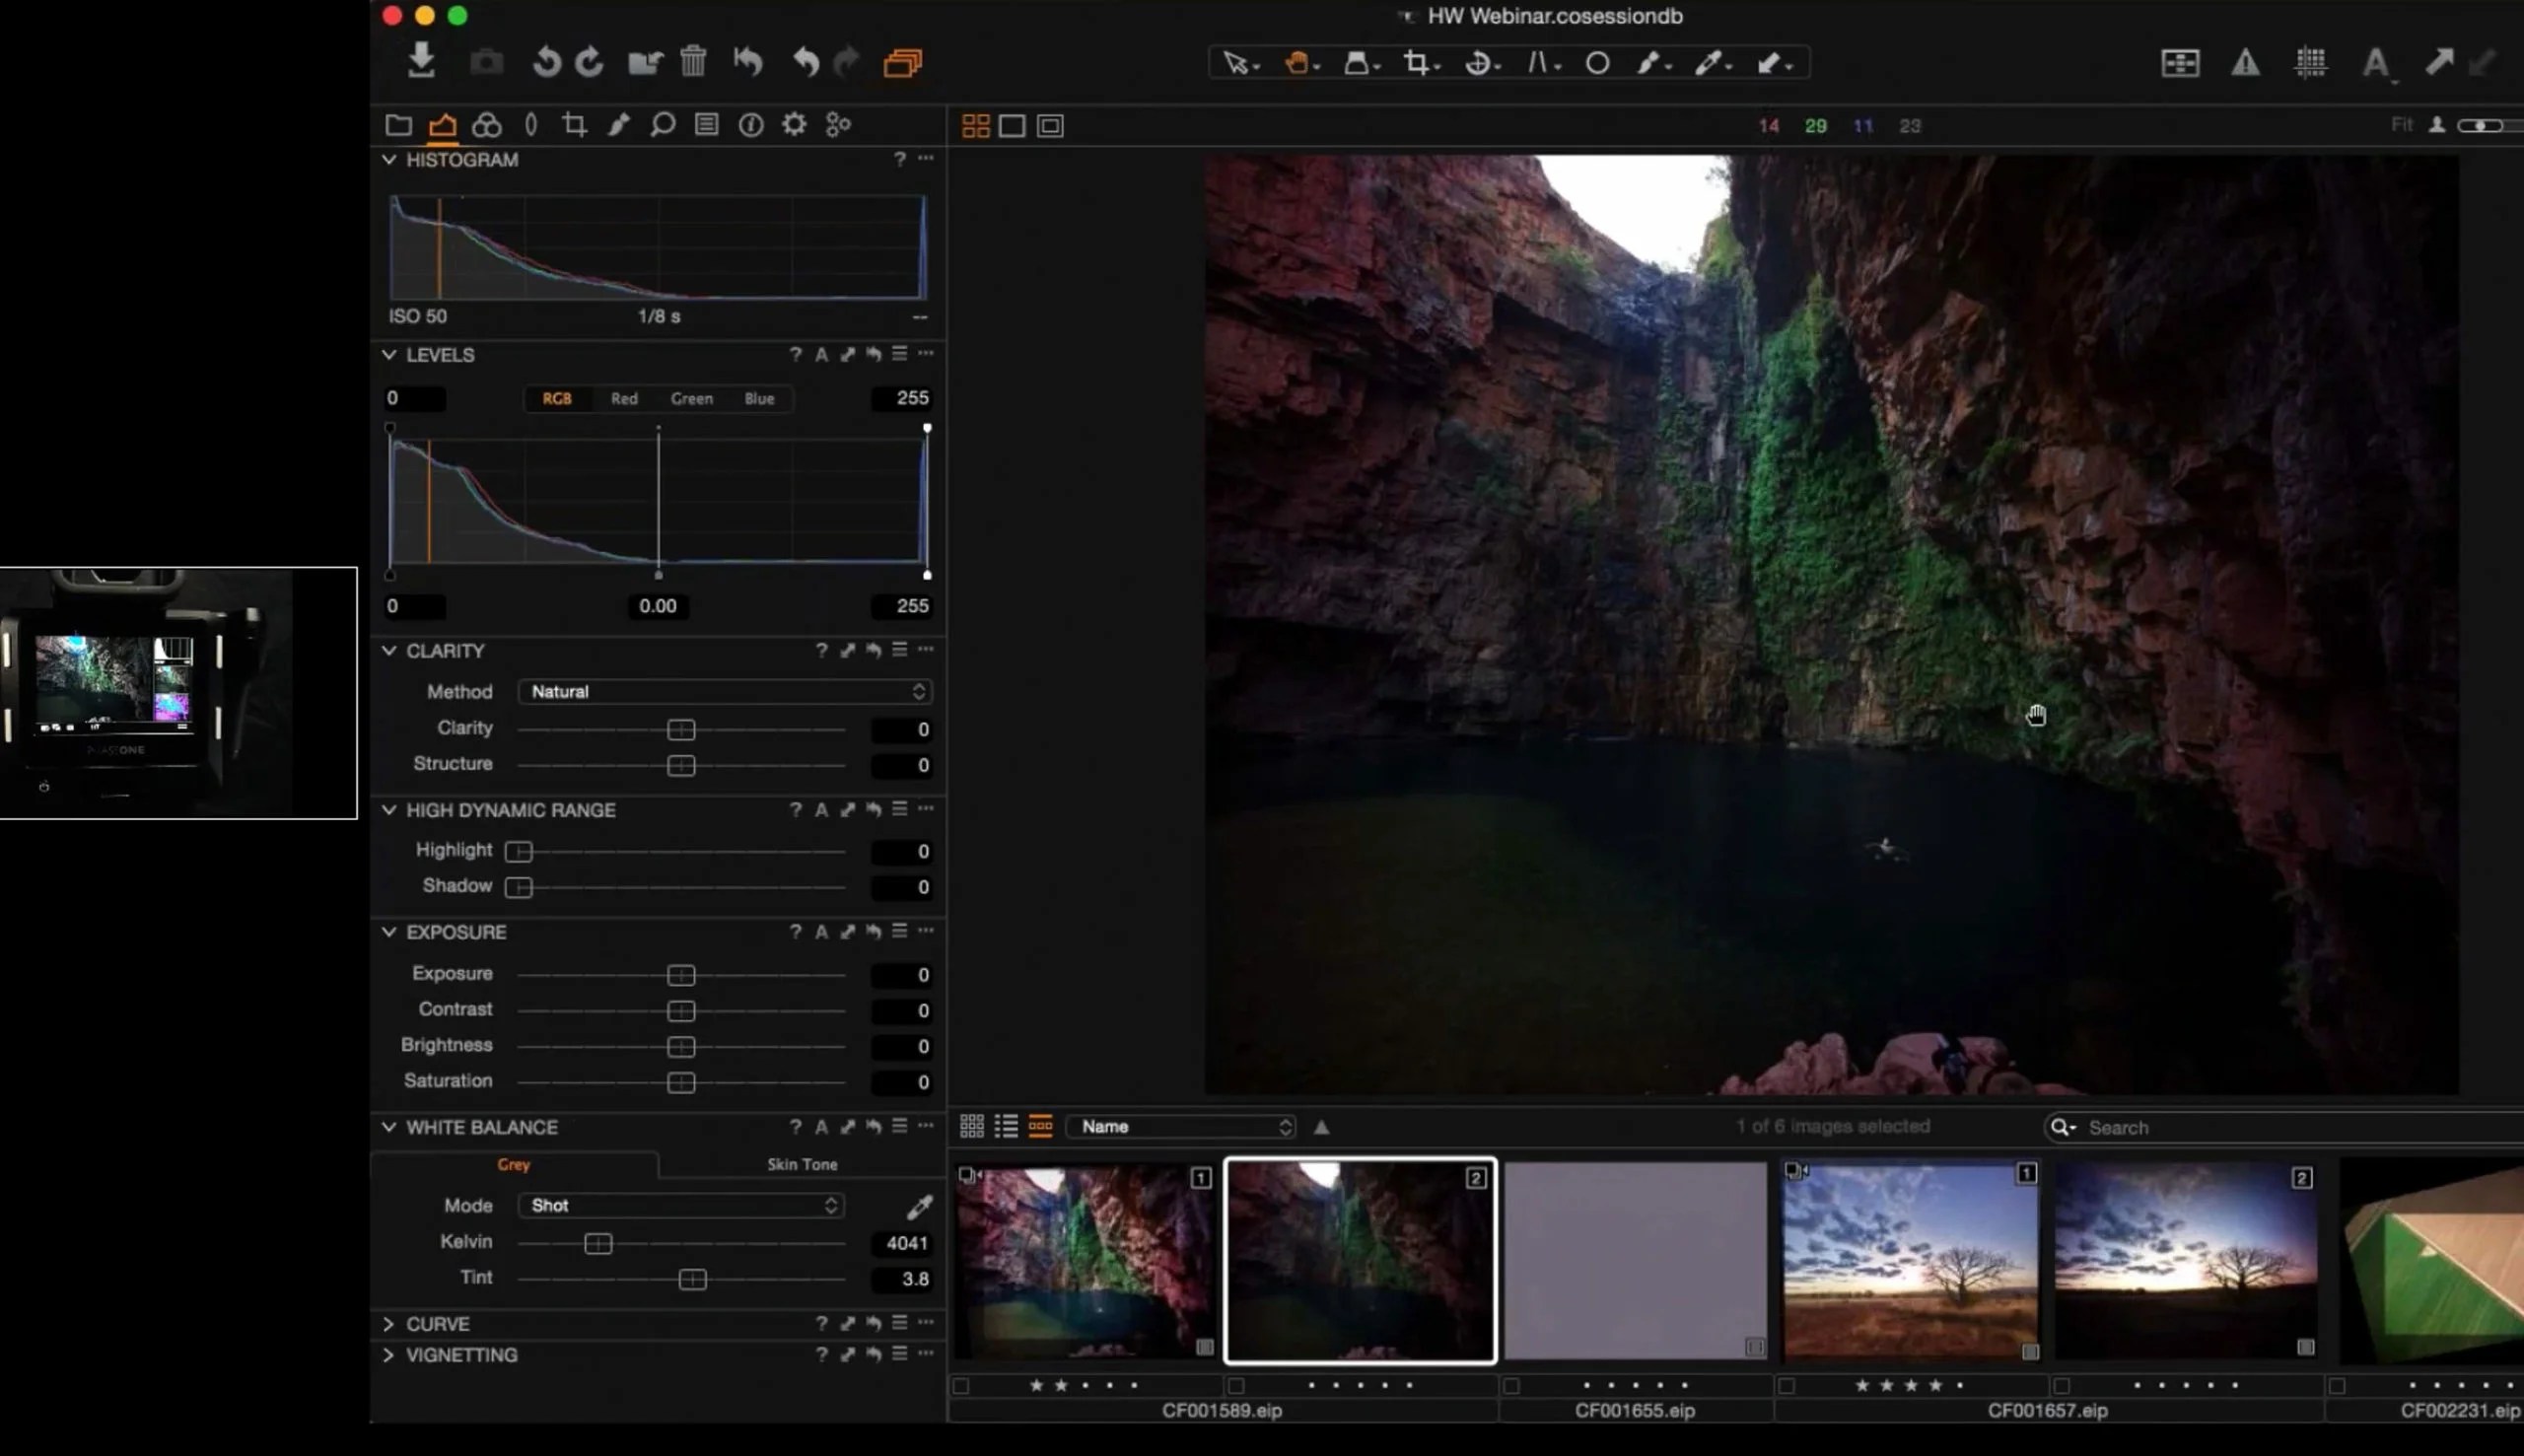The image size is (2524, 1456).
Task: Select the tree sunset thumbnail CF001657
Action: tap(1910, 1260)
